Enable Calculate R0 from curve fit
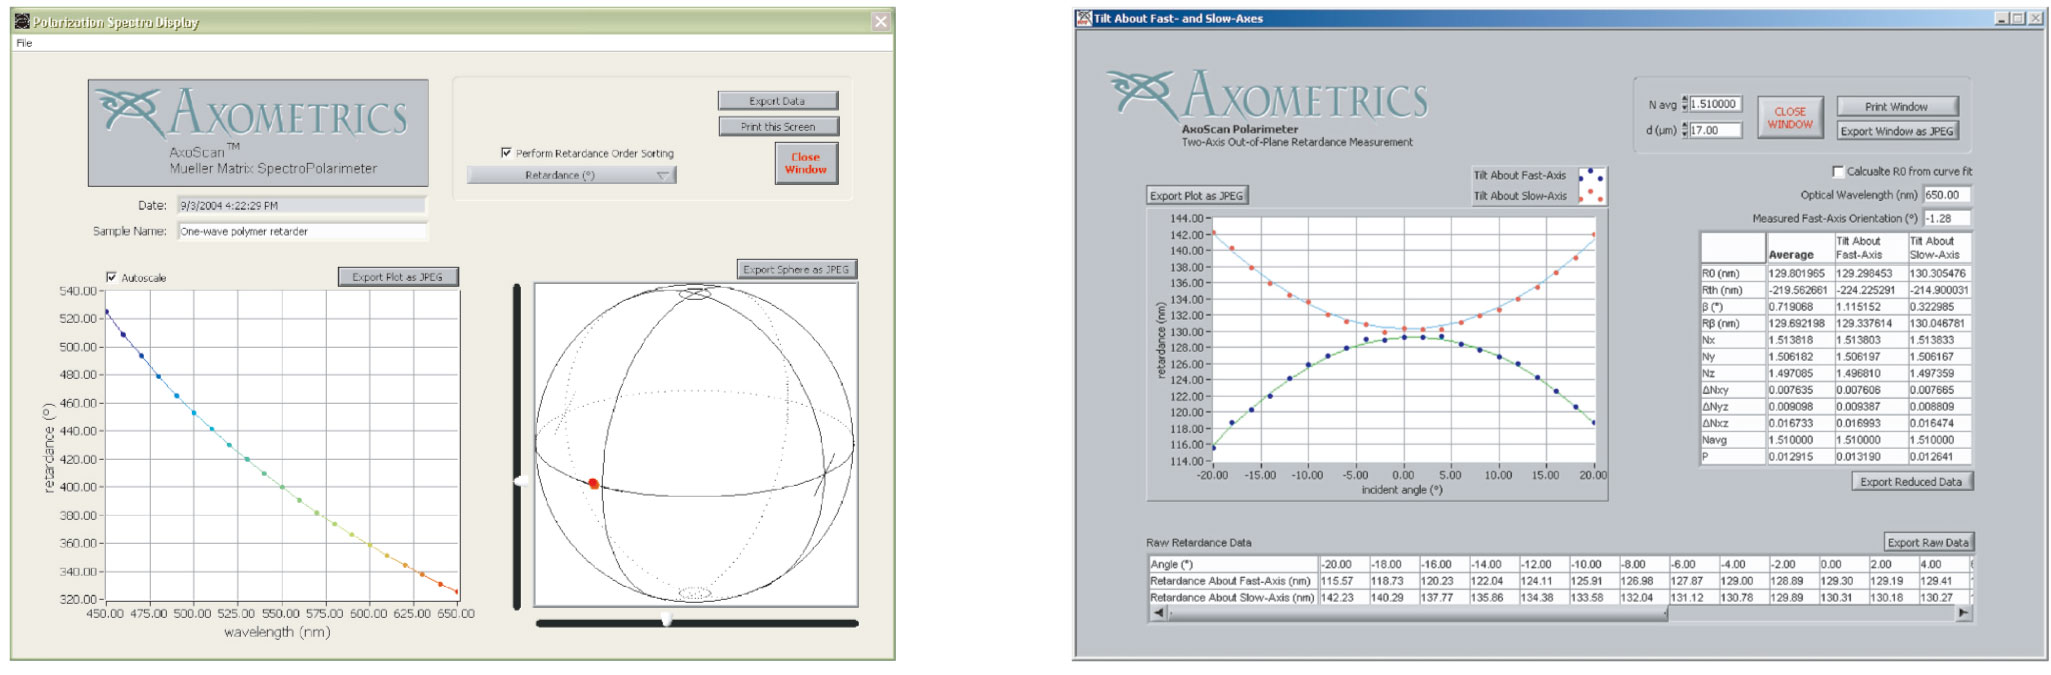Image resolution: width=2051 pixels, height=675 pixels. click(x=1837, y=172)
